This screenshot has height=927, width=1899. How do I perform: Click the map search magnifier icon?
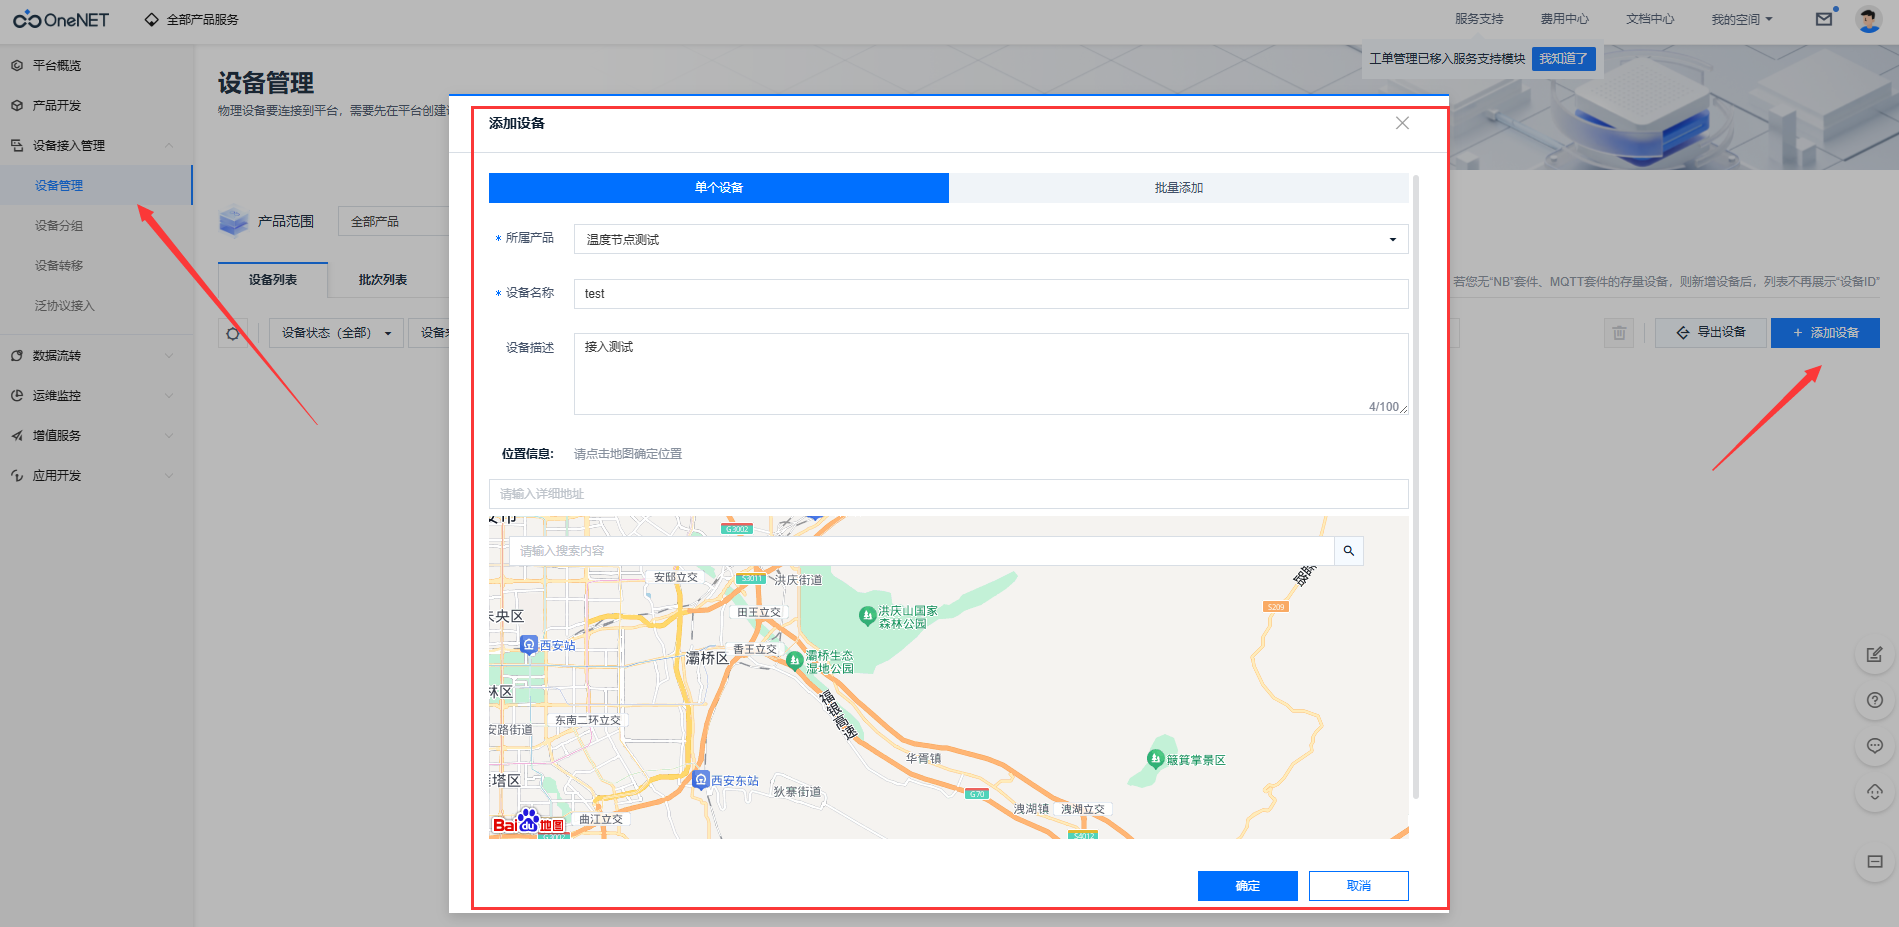[1348, 551]
